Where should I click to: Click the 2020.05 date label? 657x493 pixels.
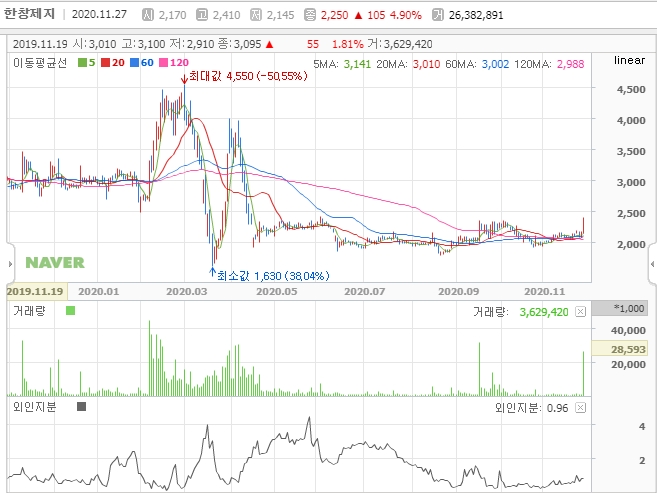277,292
